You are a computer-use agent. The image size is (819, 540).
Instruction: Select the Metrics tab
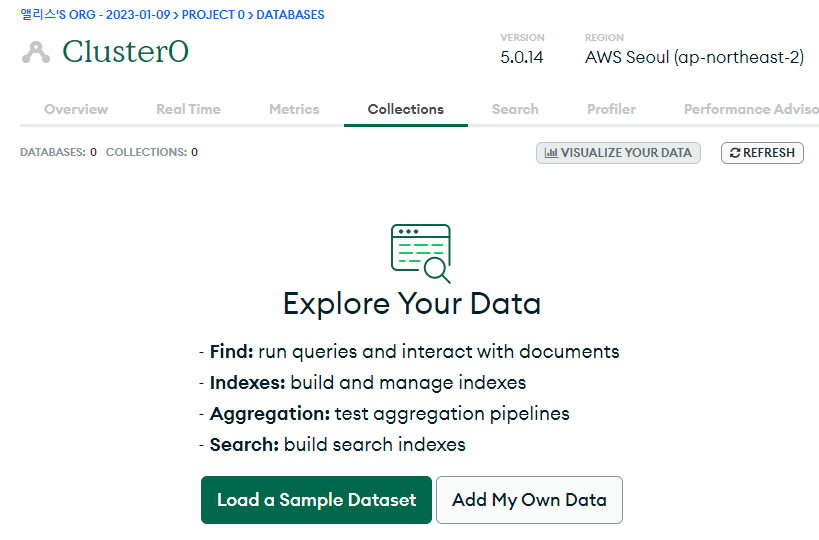pos(294,109)
